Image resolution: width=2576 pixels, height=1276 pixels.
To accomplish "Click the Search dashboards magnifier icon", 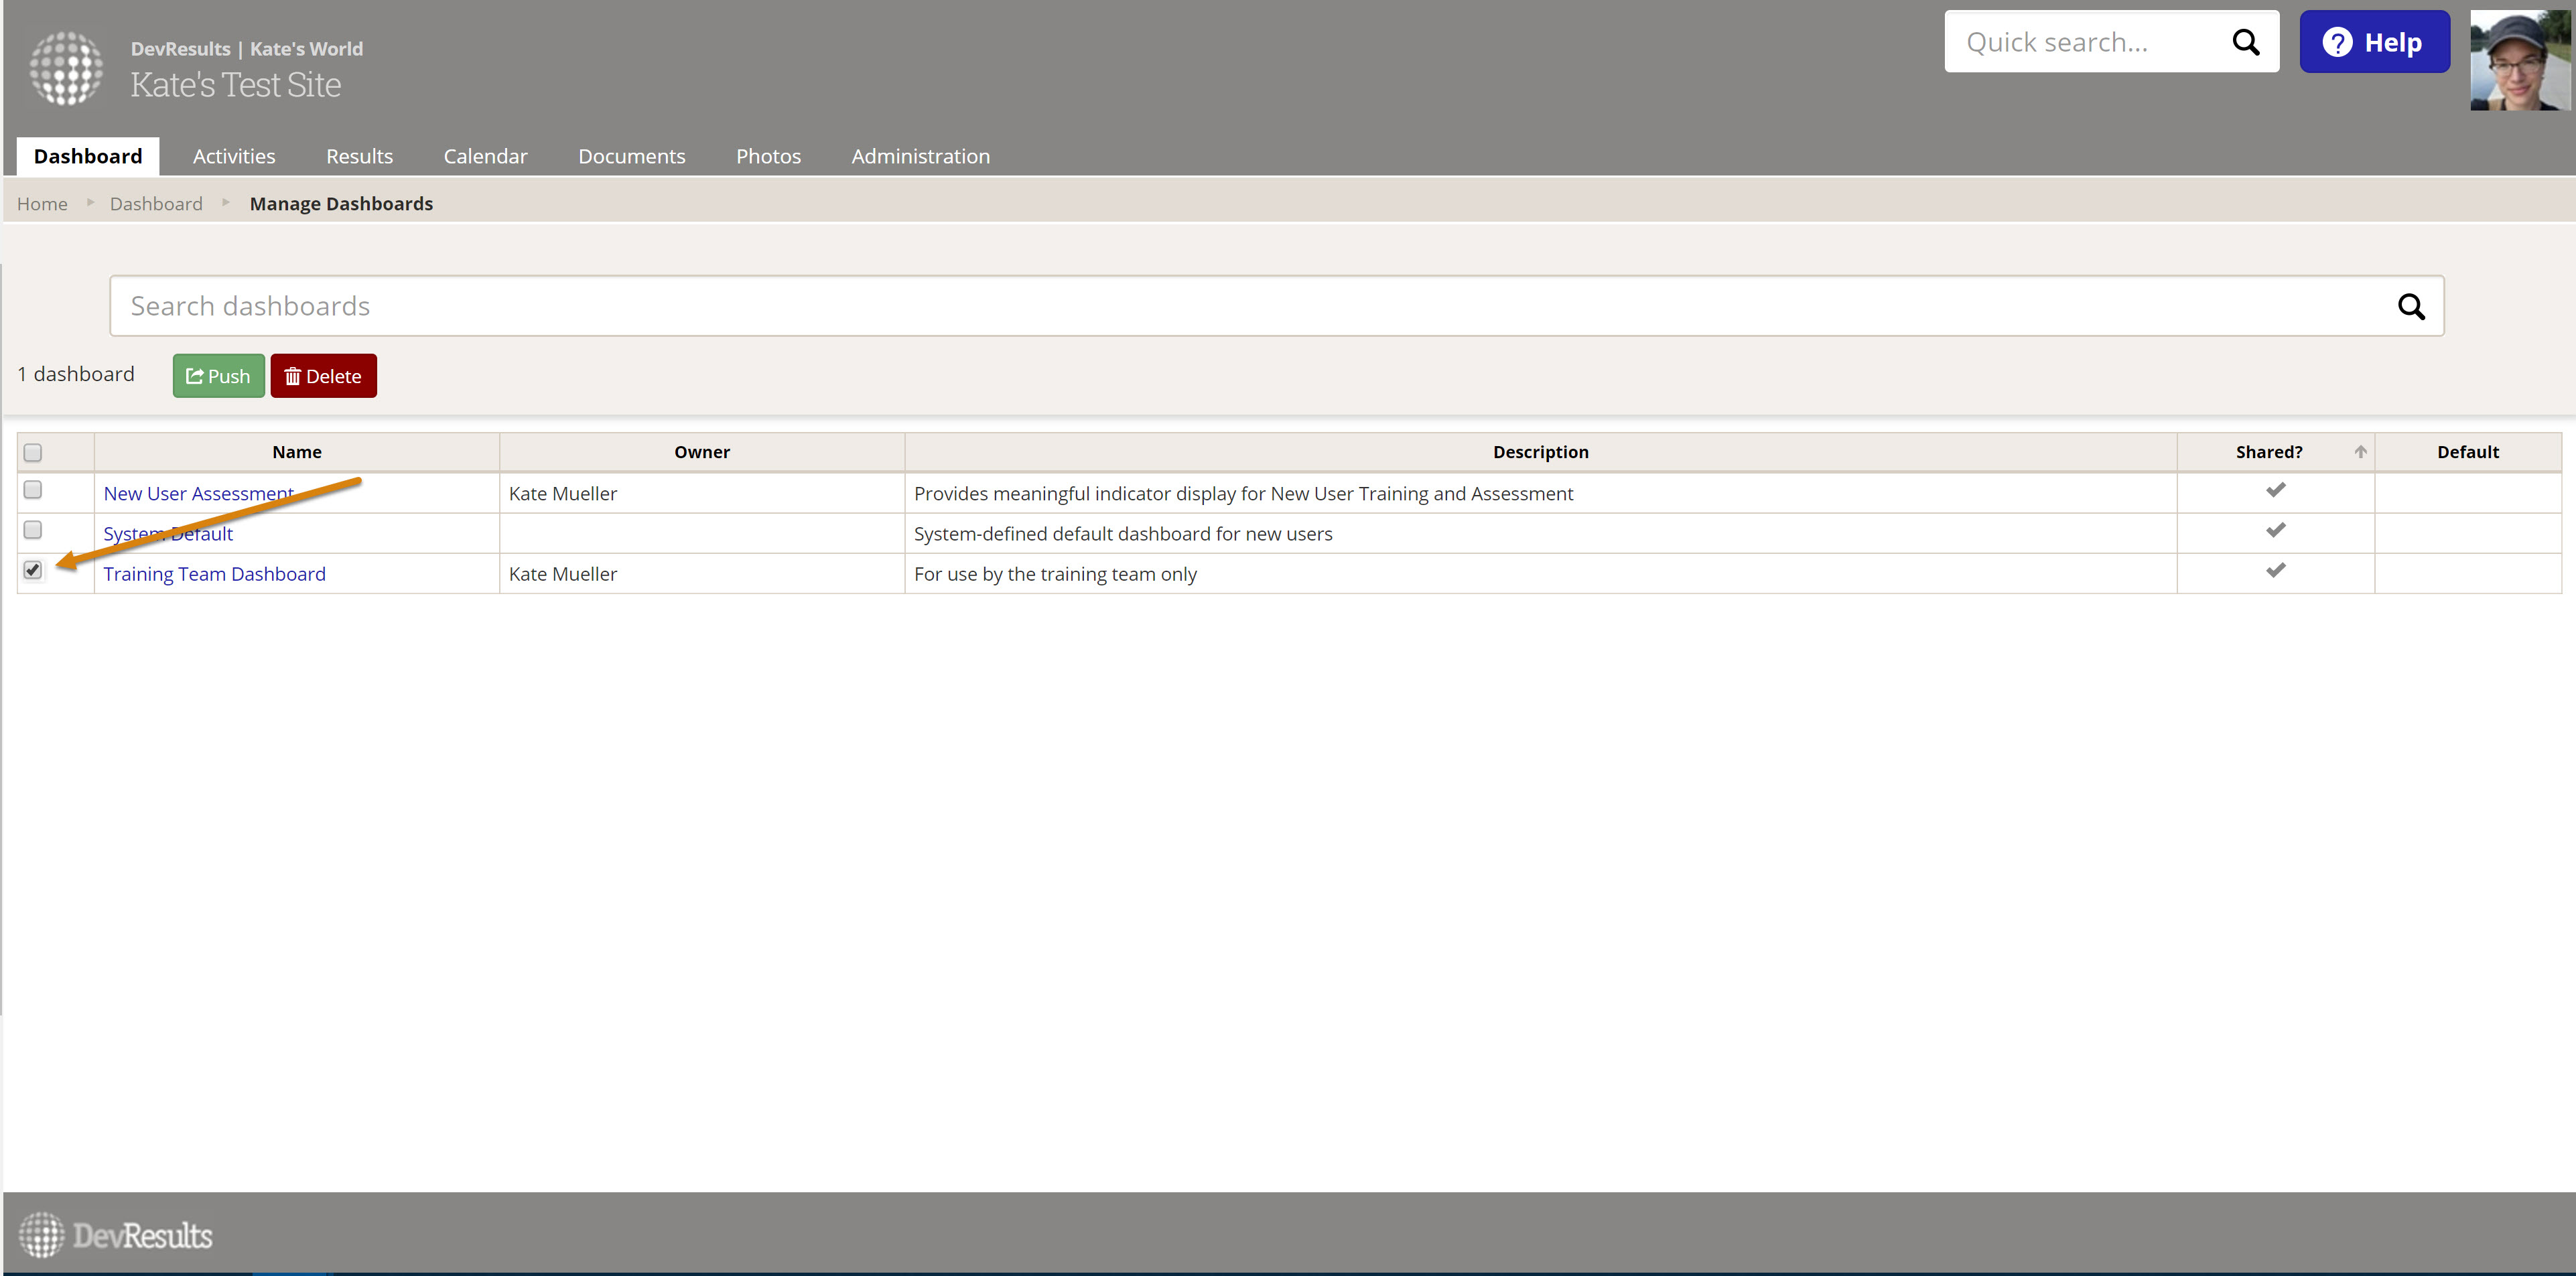I will (2410, 307).
